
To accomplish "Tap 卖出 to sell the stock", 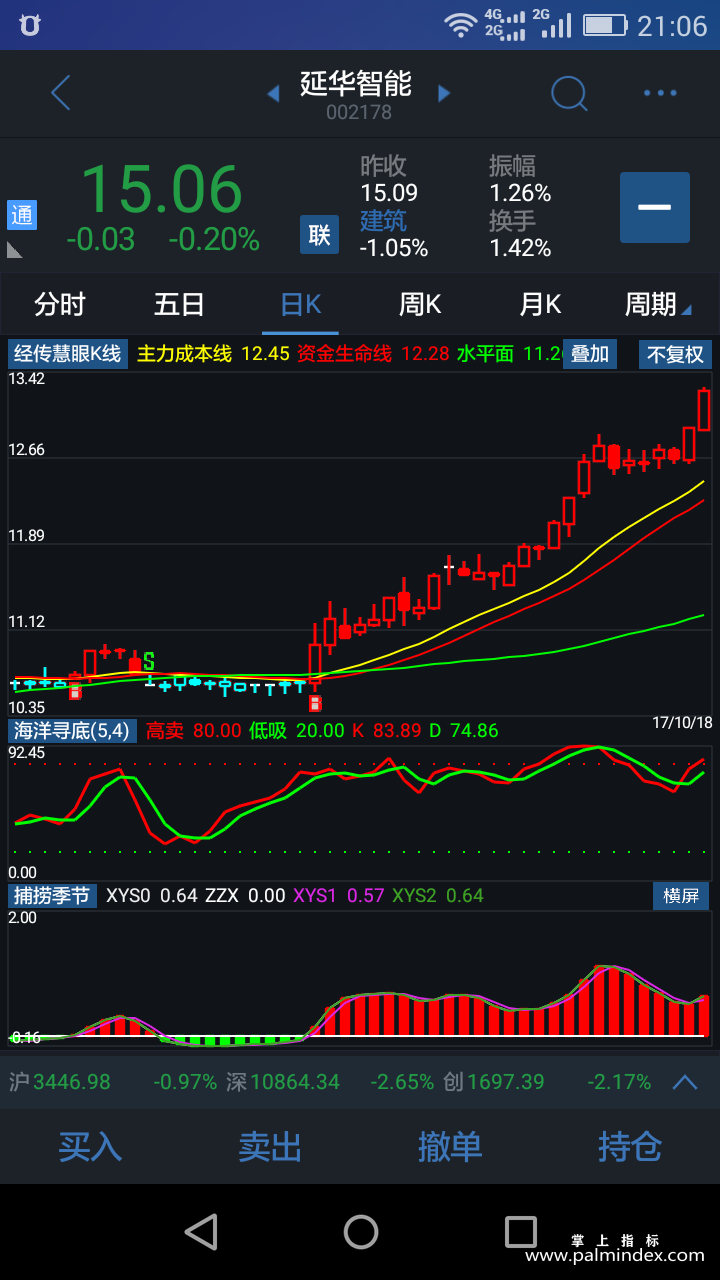I will [270, 1146].
